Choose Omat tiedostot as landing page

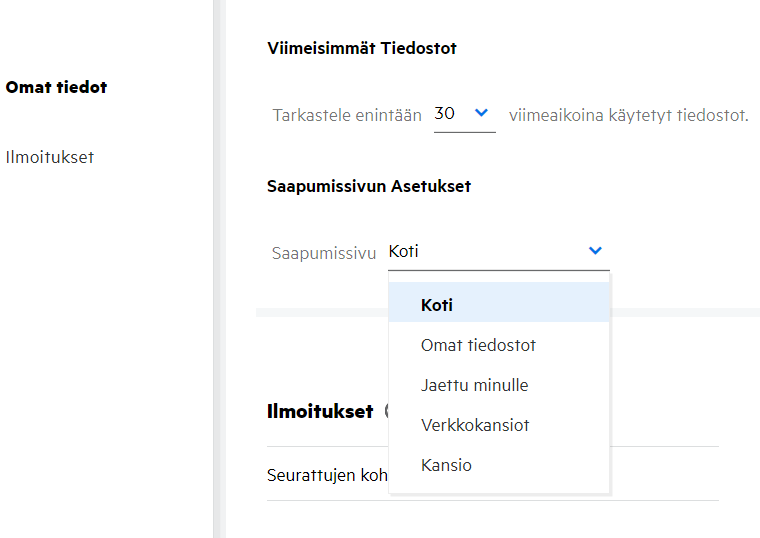478,345
